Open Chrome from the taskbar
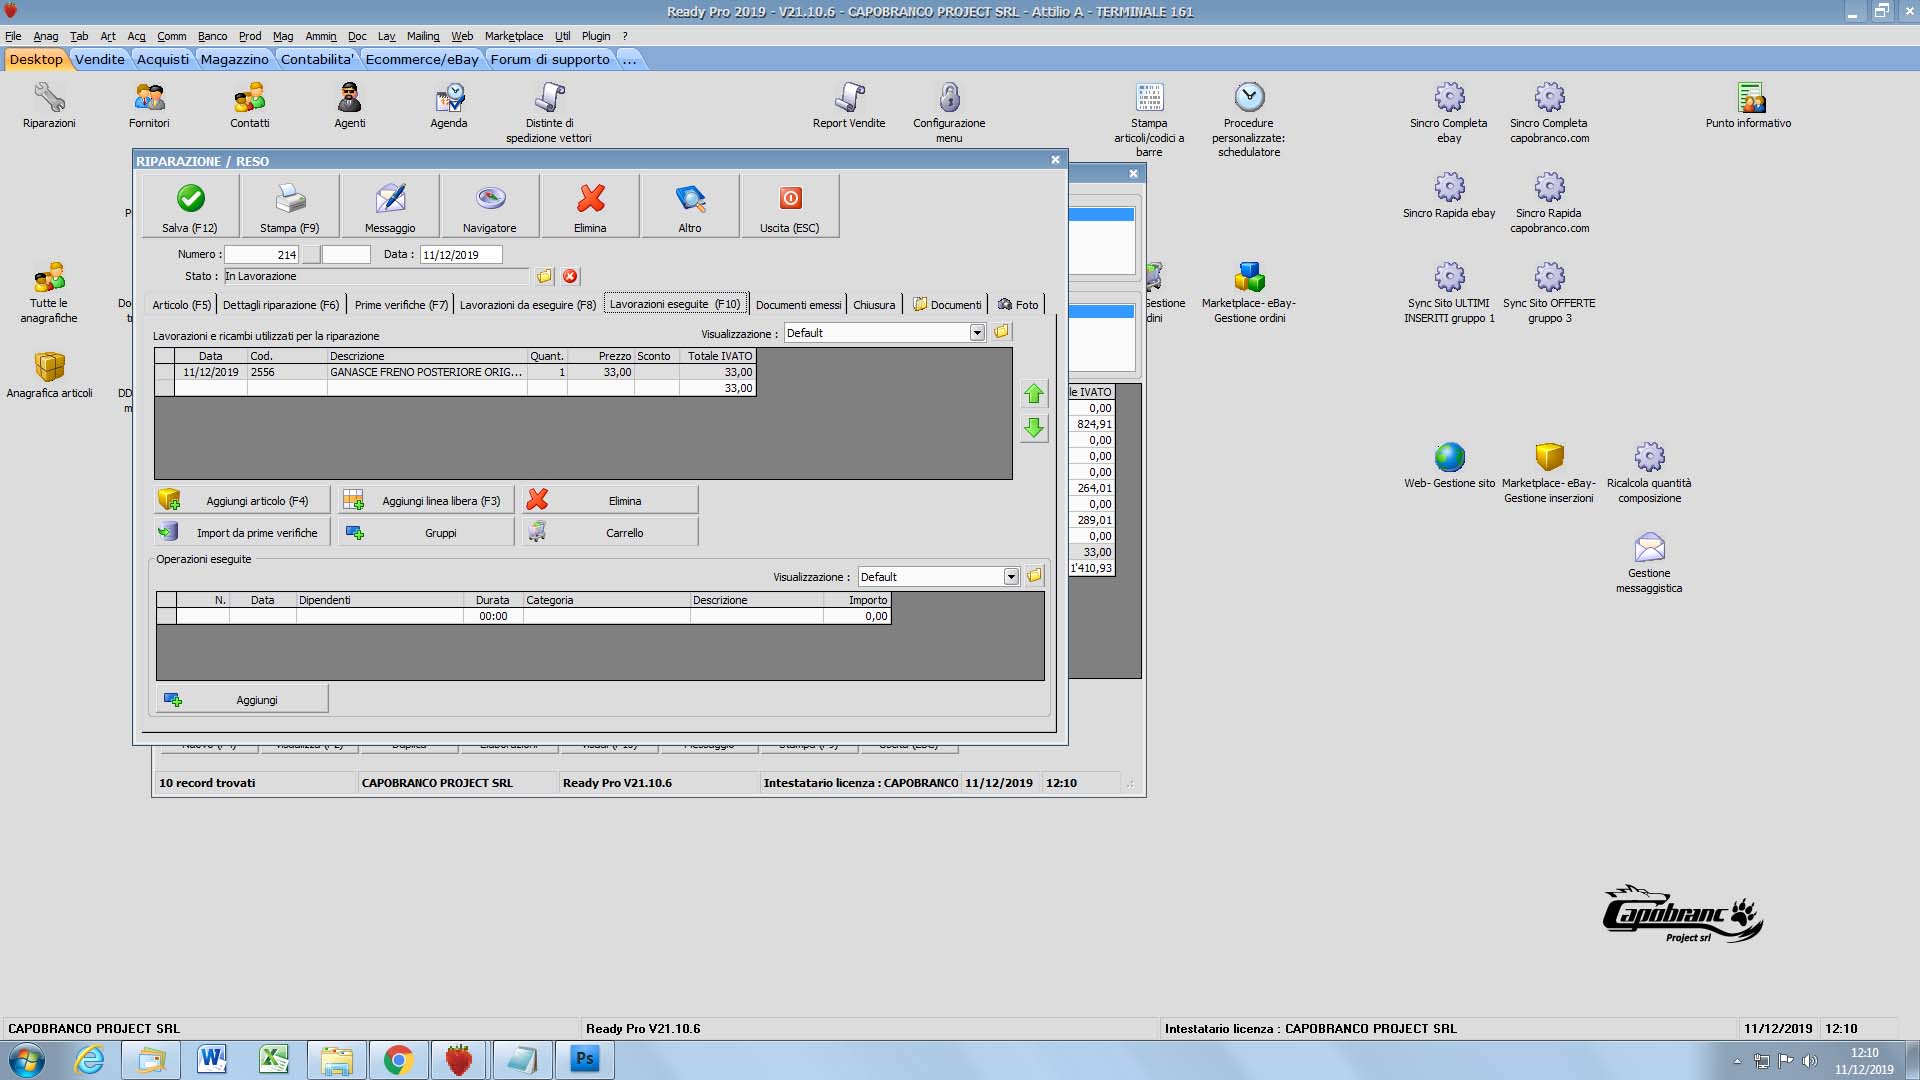1920x1080 pixels. tap(398, 1060)
